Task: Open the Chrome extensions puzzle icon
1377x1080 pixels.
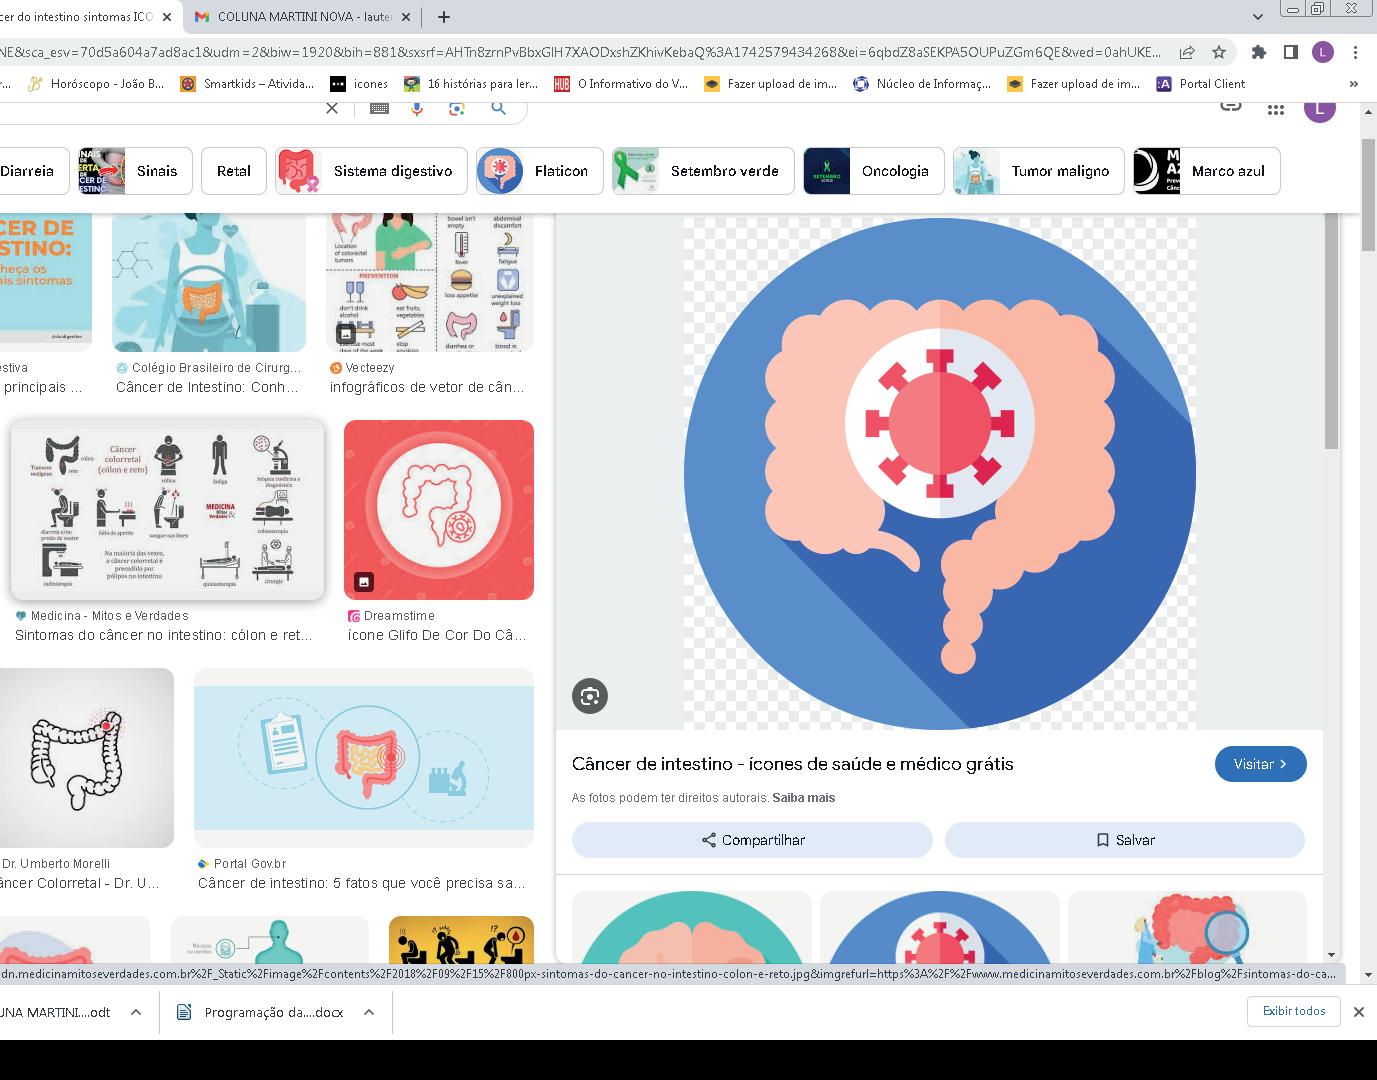Action: pos(1259,52)
